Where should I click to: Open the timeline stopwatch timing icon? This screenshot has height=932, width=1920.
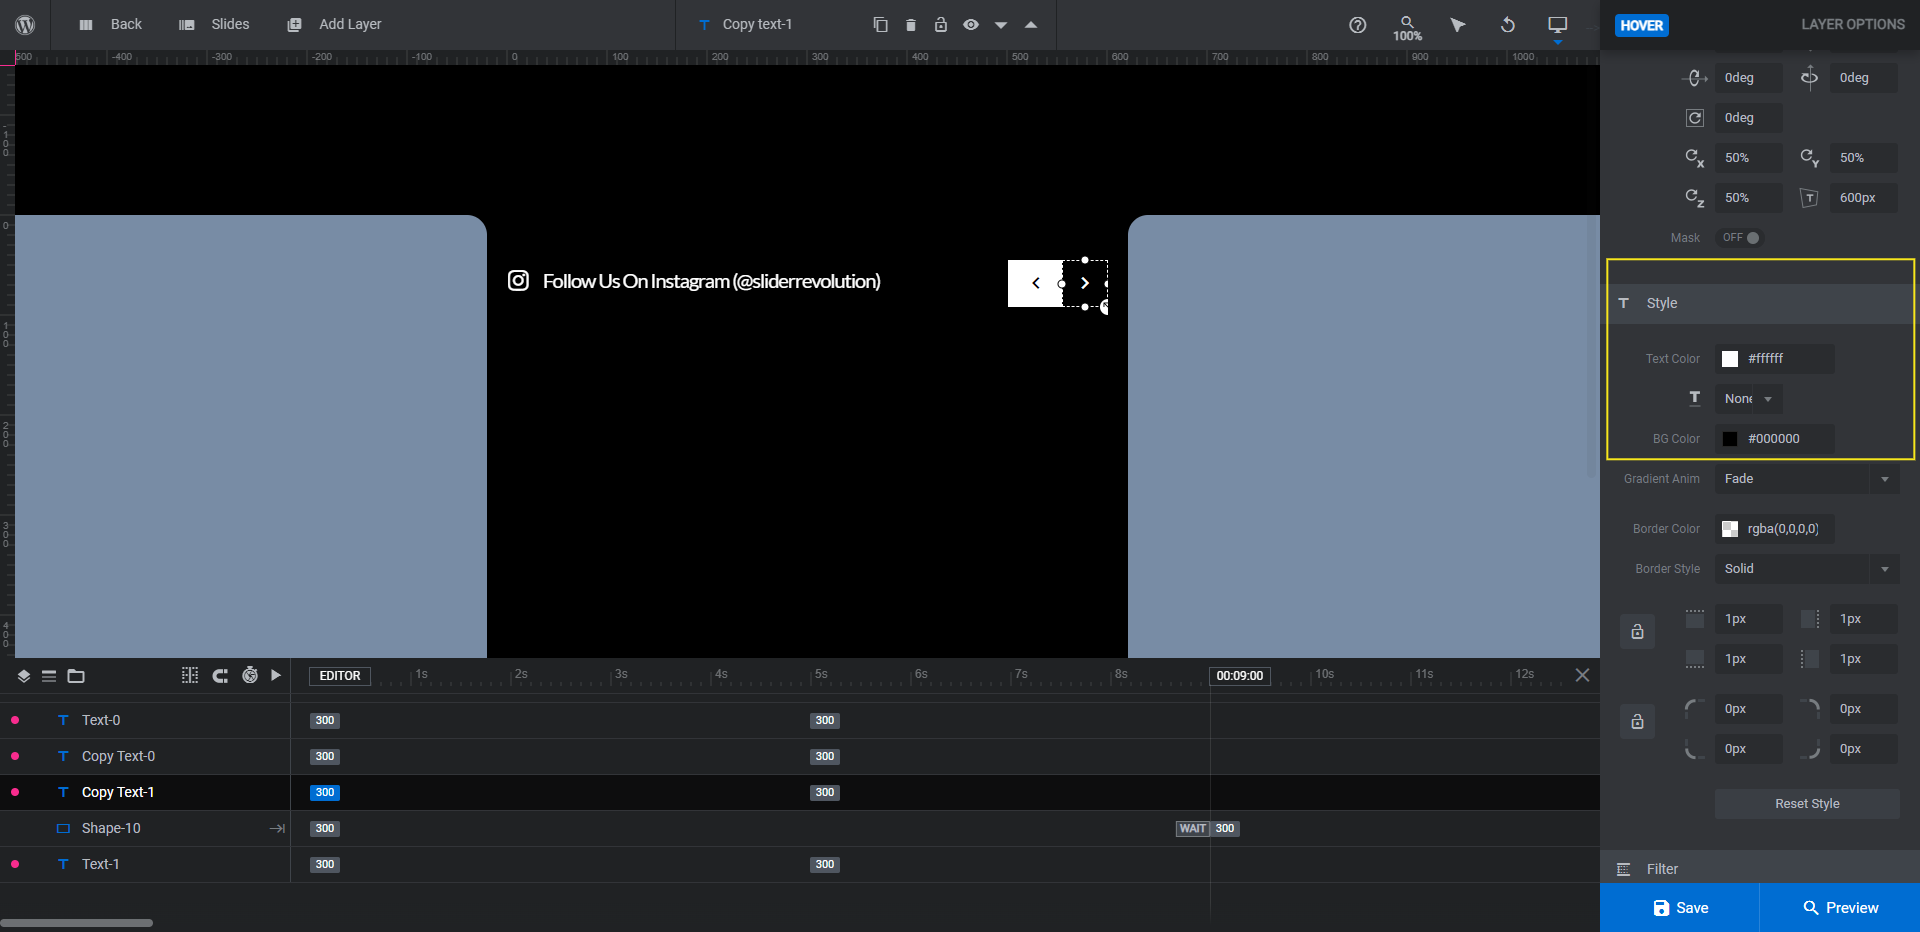[x=250, y=675]
